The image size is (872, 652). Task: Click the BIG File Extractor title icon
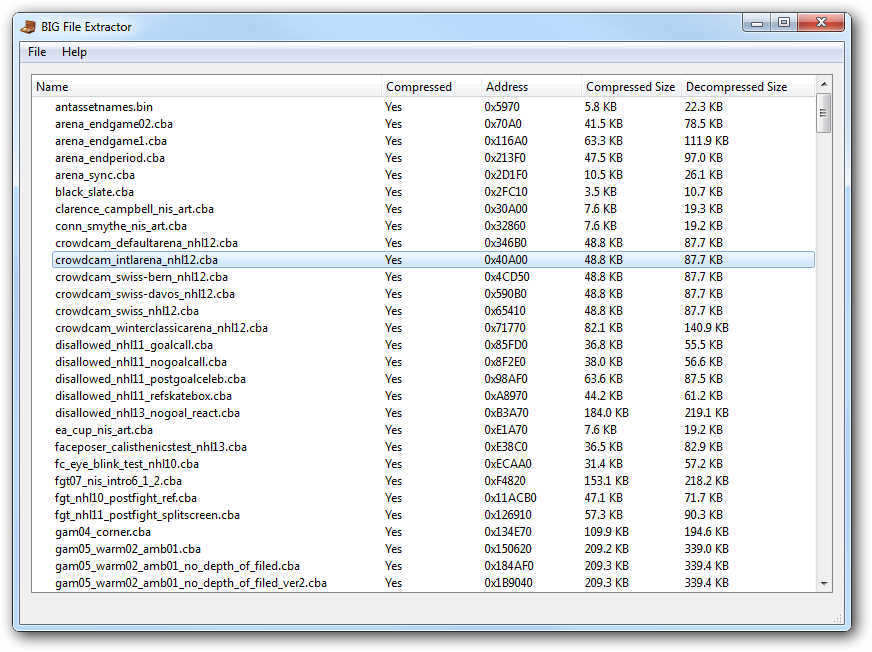(28, 26)
